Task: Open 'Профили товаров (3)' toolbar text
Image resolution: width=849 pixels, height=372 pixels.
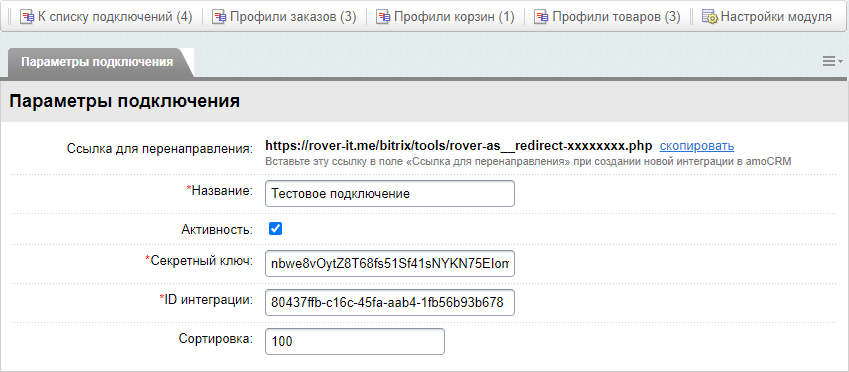Action: pyautogui.click(x=616, y=17)
